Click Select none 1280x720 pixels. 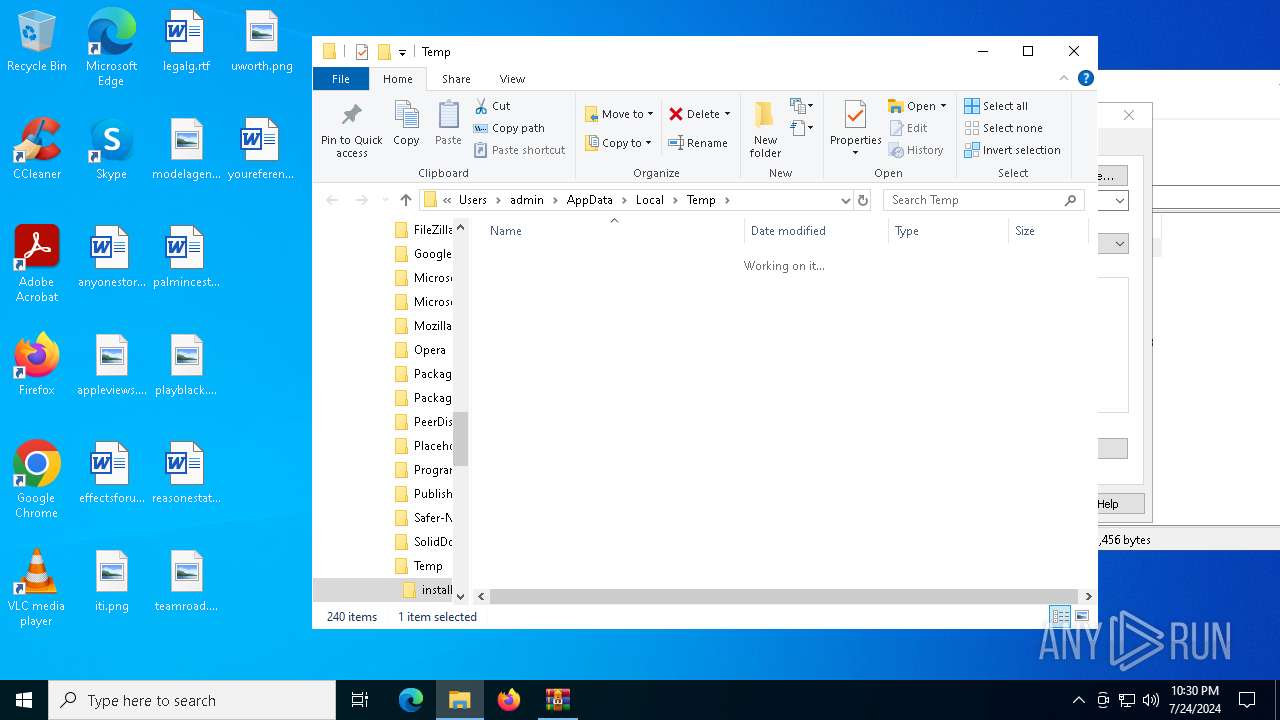click(1003, 128)
